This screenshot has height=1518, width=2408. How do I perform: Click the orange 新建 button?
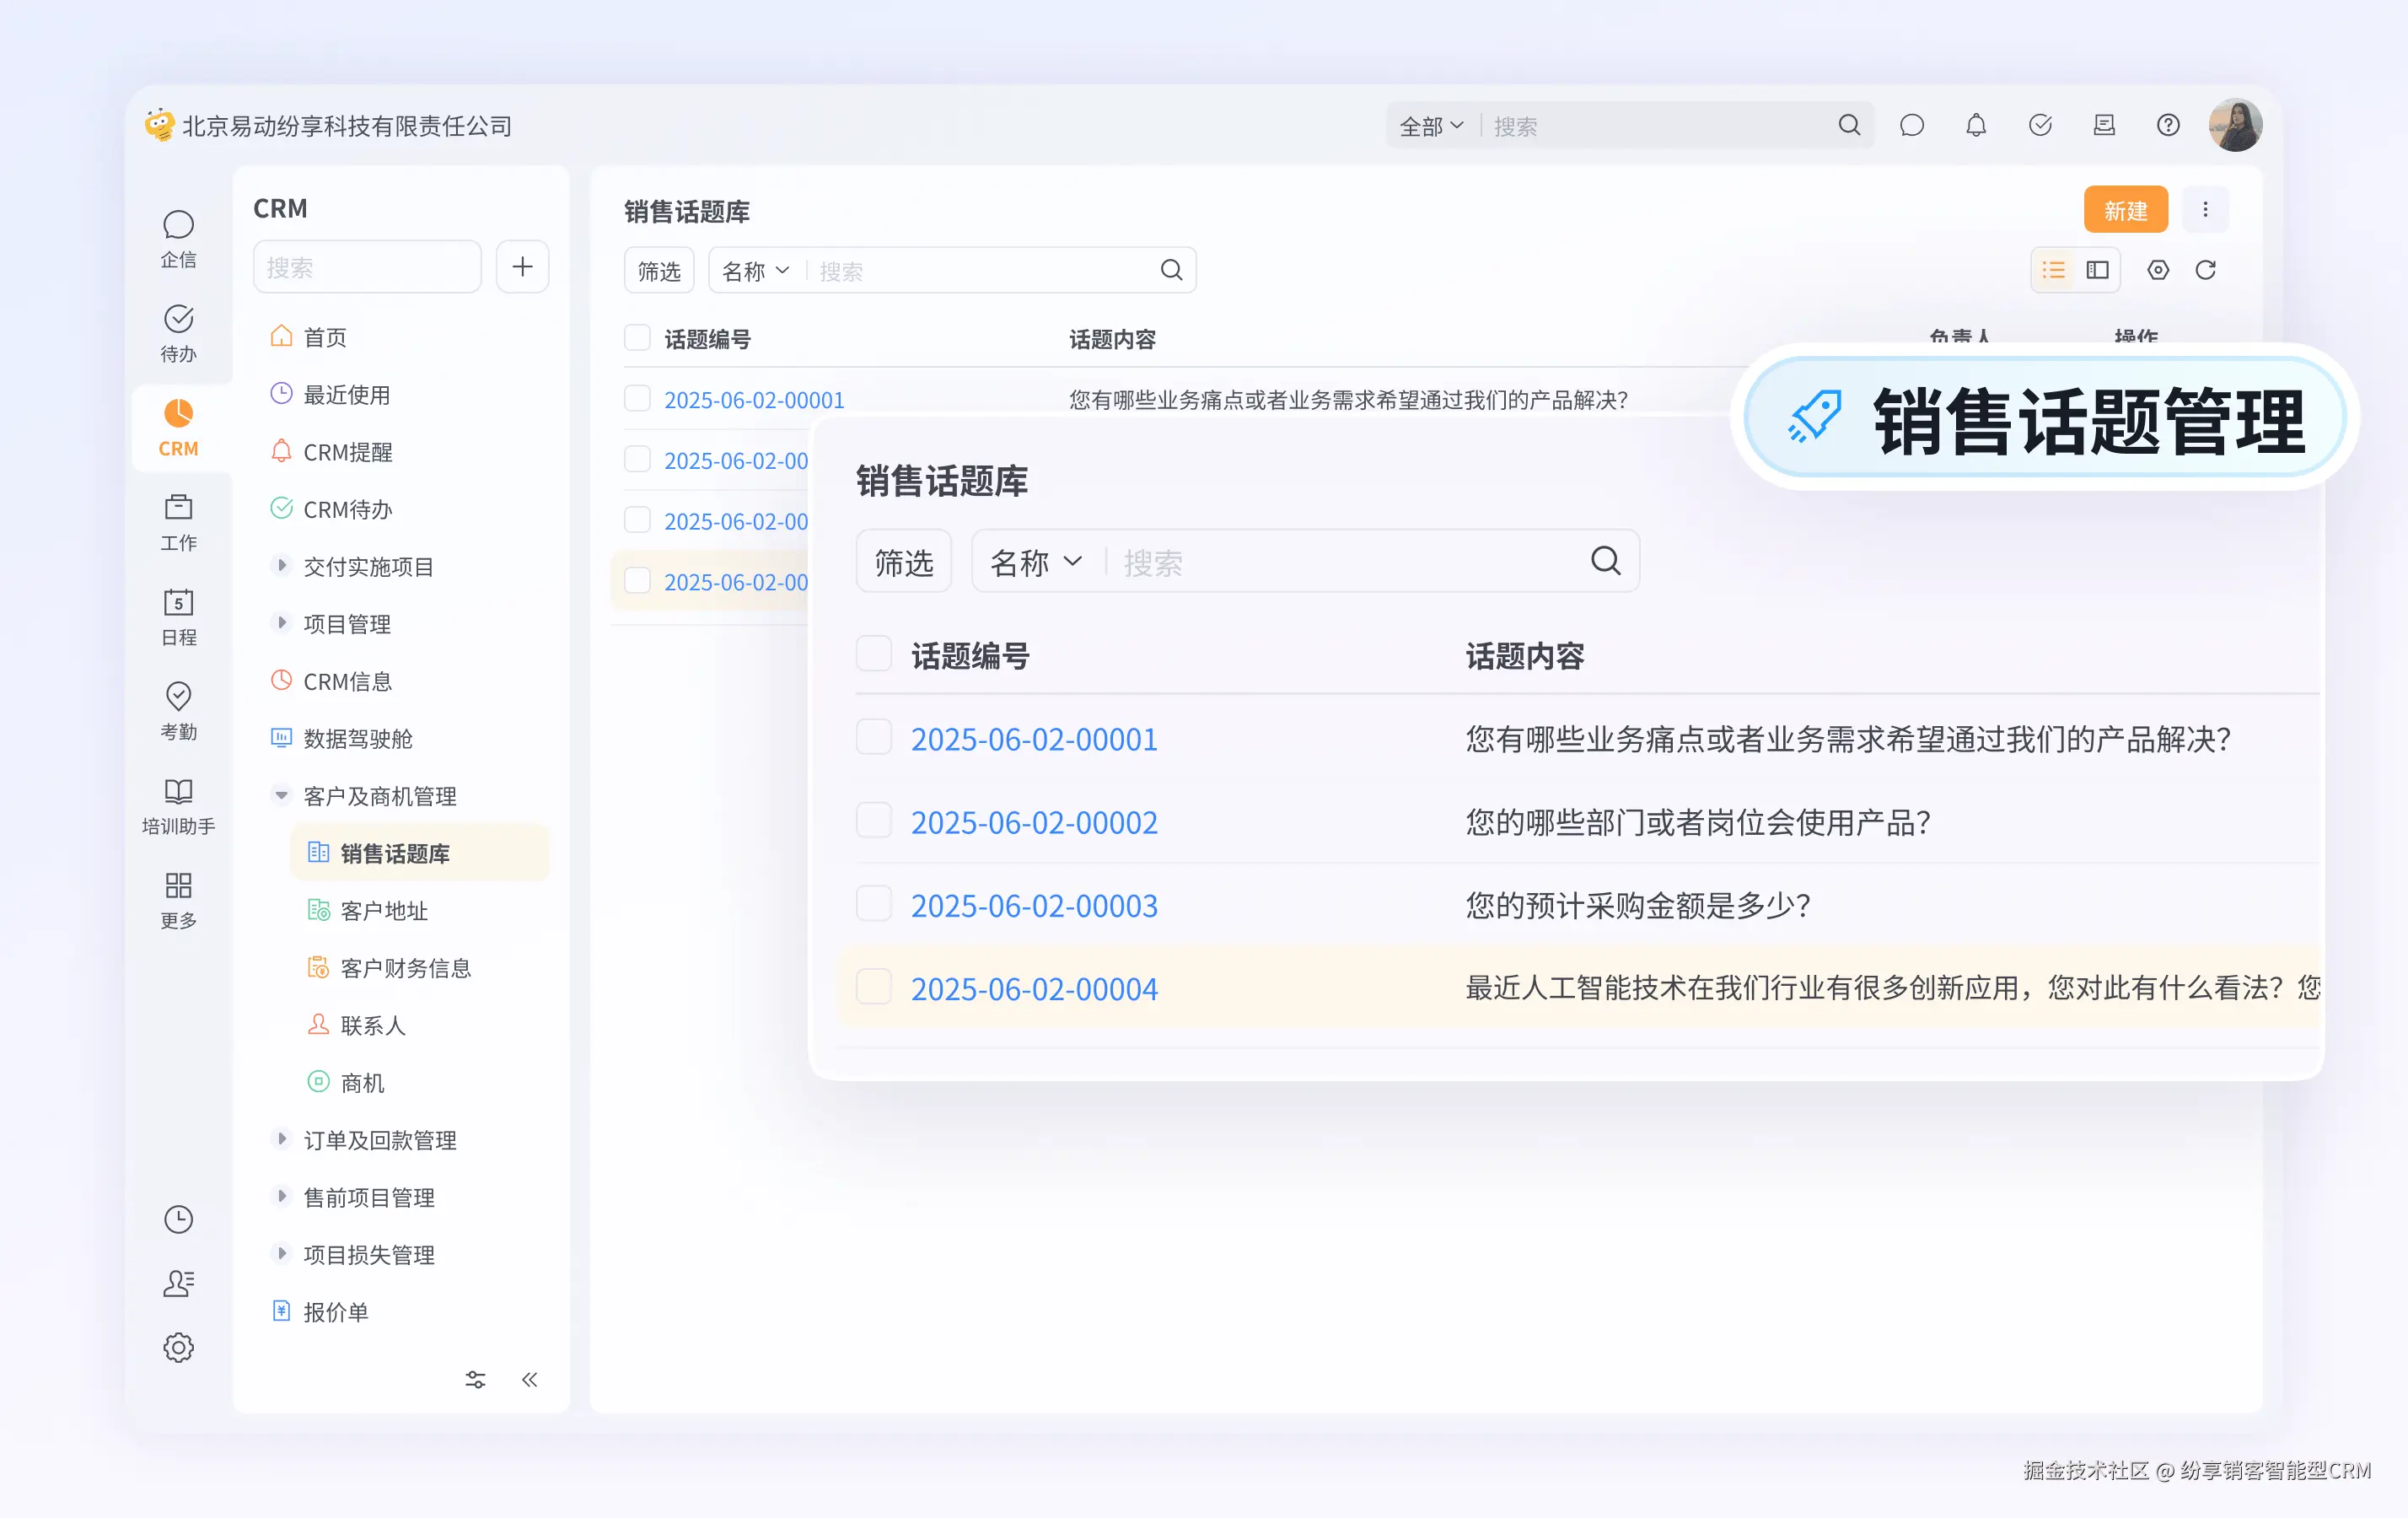pyautogui.click(x=2125, y=210)
